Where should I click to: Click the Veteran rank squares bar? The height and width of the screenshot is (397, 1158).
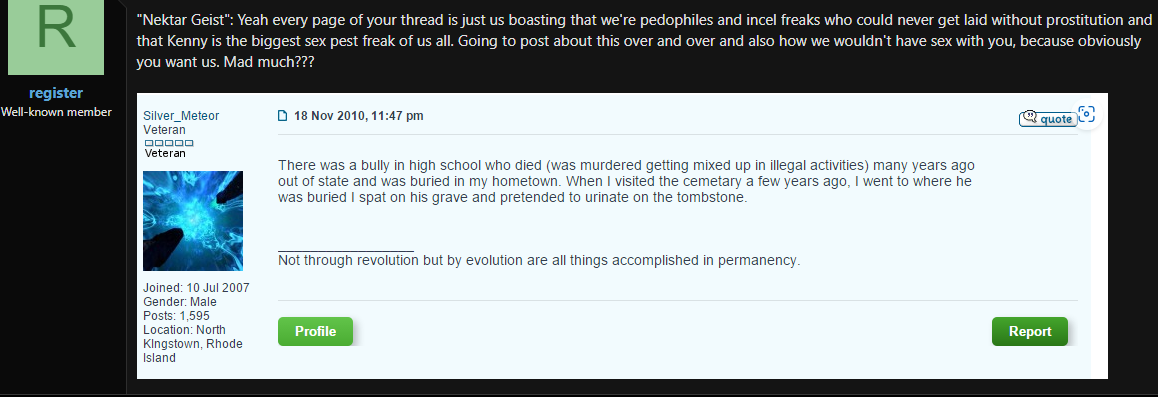click(x=169, y=142)
